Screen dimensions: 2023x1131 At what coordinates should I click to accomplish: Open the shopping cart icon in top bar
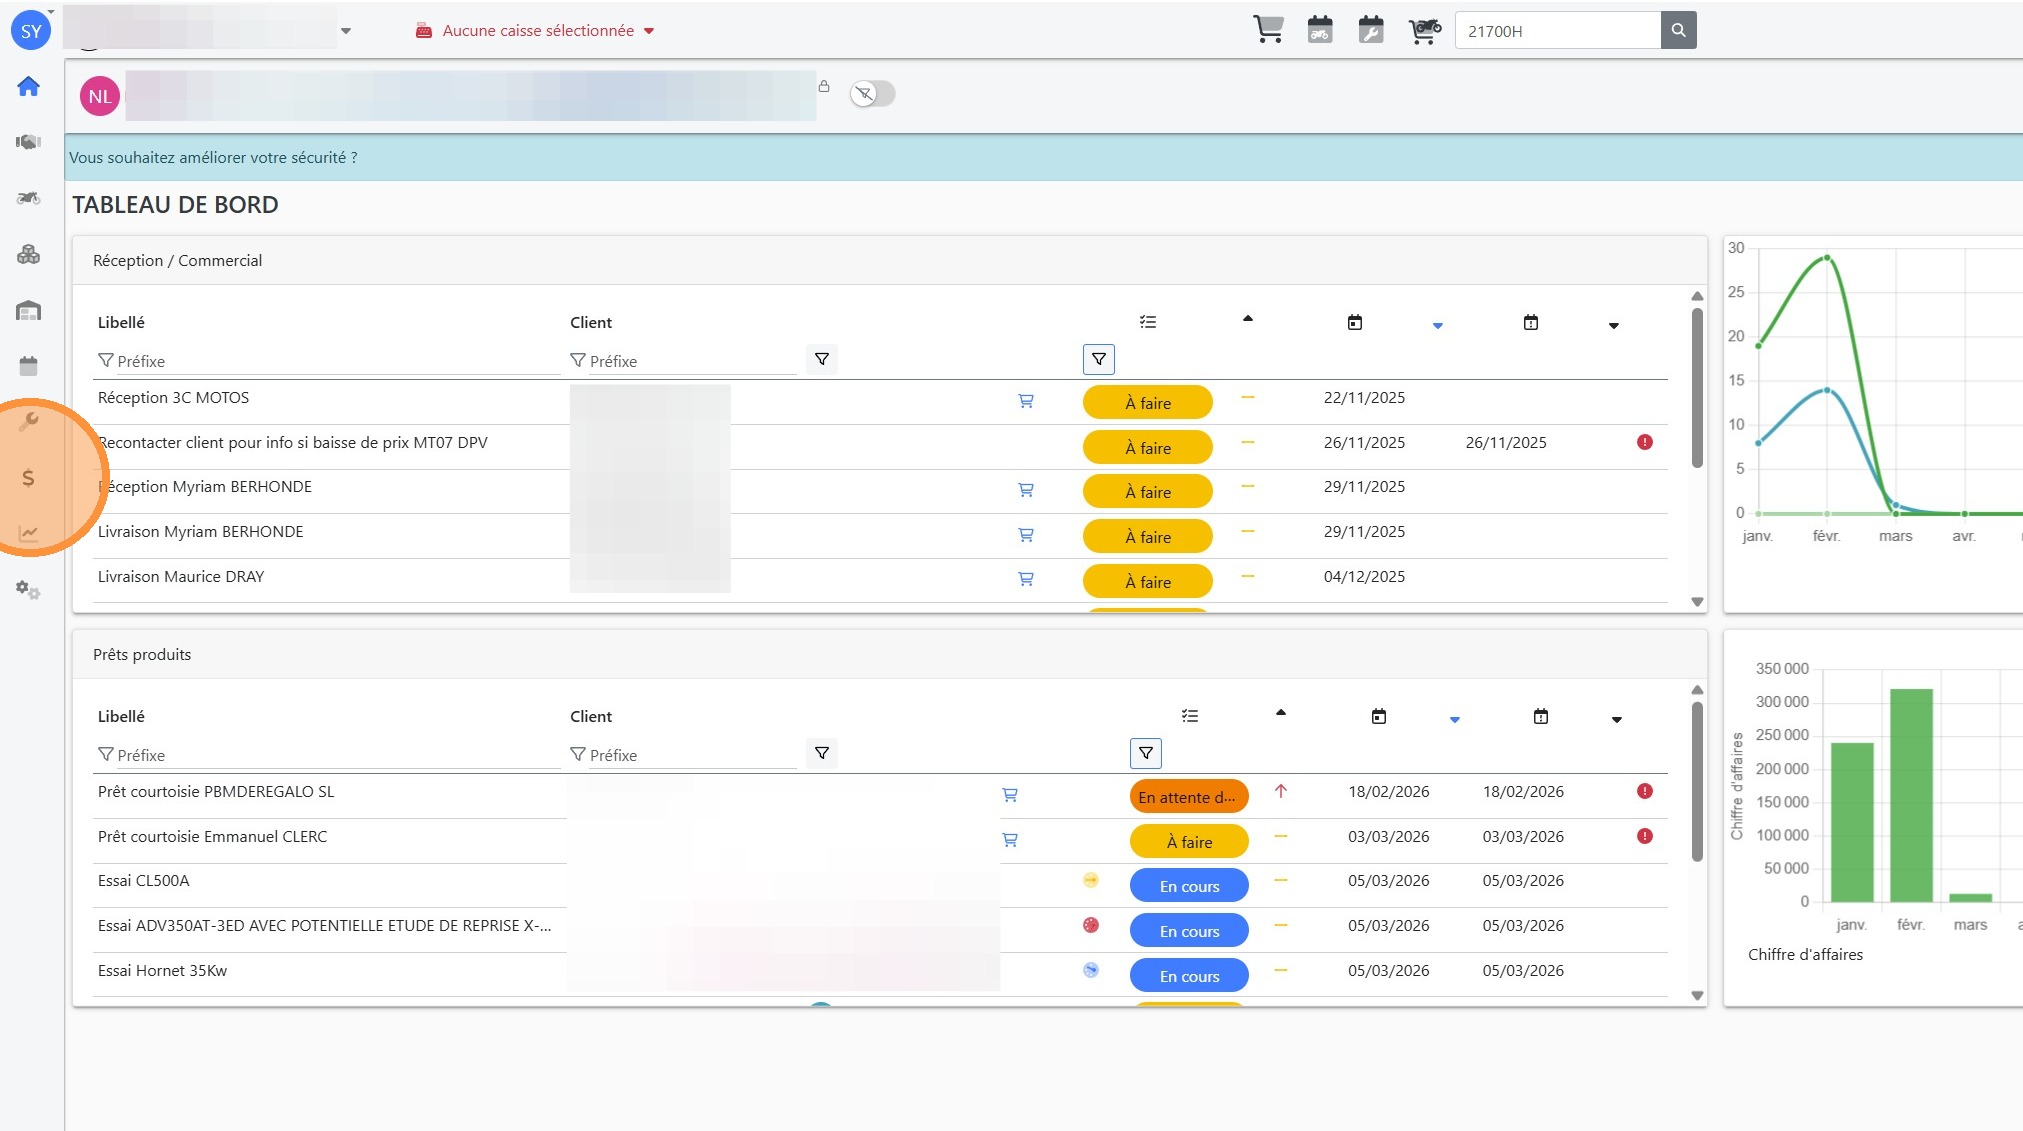point(1268,30)
